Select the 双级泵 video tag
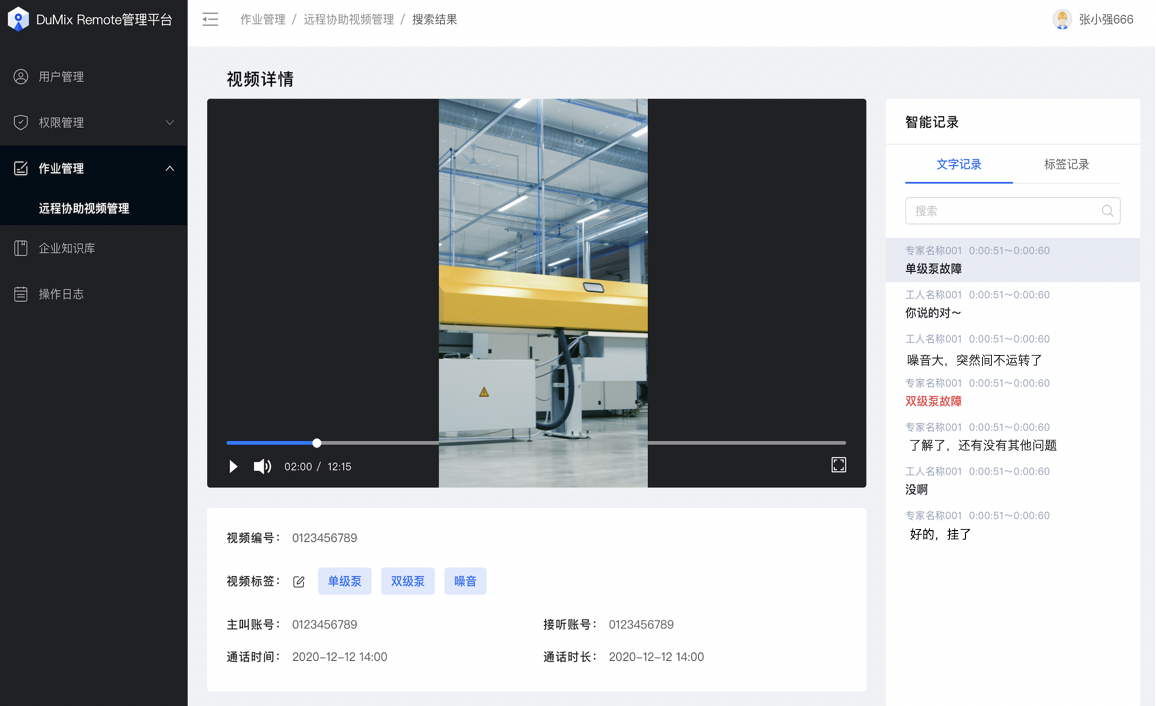Viewport: 1156px width, 706px height. click(407, 580)
